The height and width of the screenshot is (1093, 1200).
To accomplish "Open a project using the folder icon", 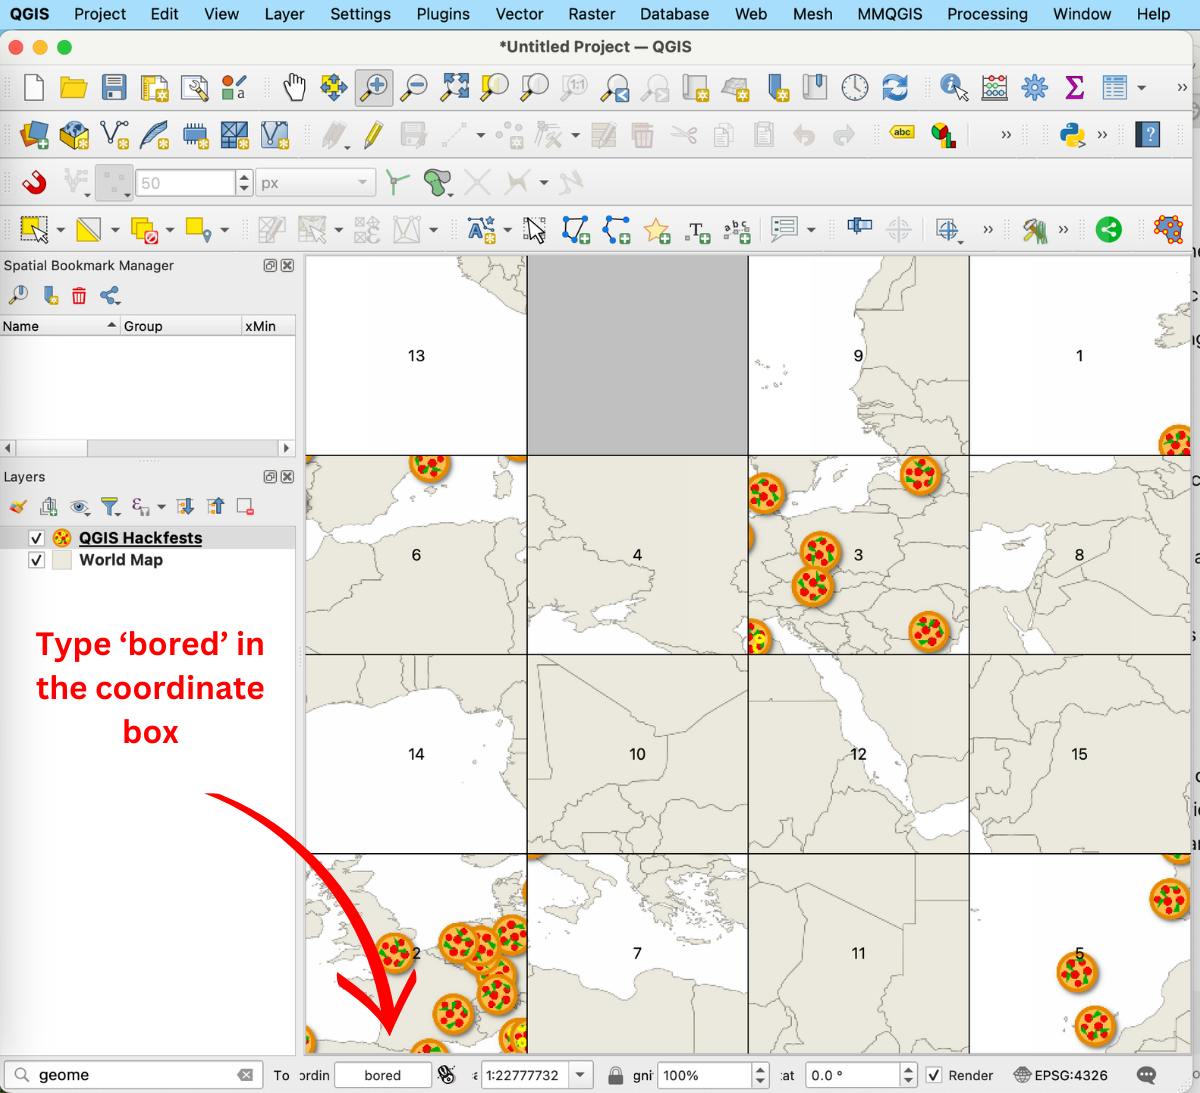I will [x=73, y=88].
